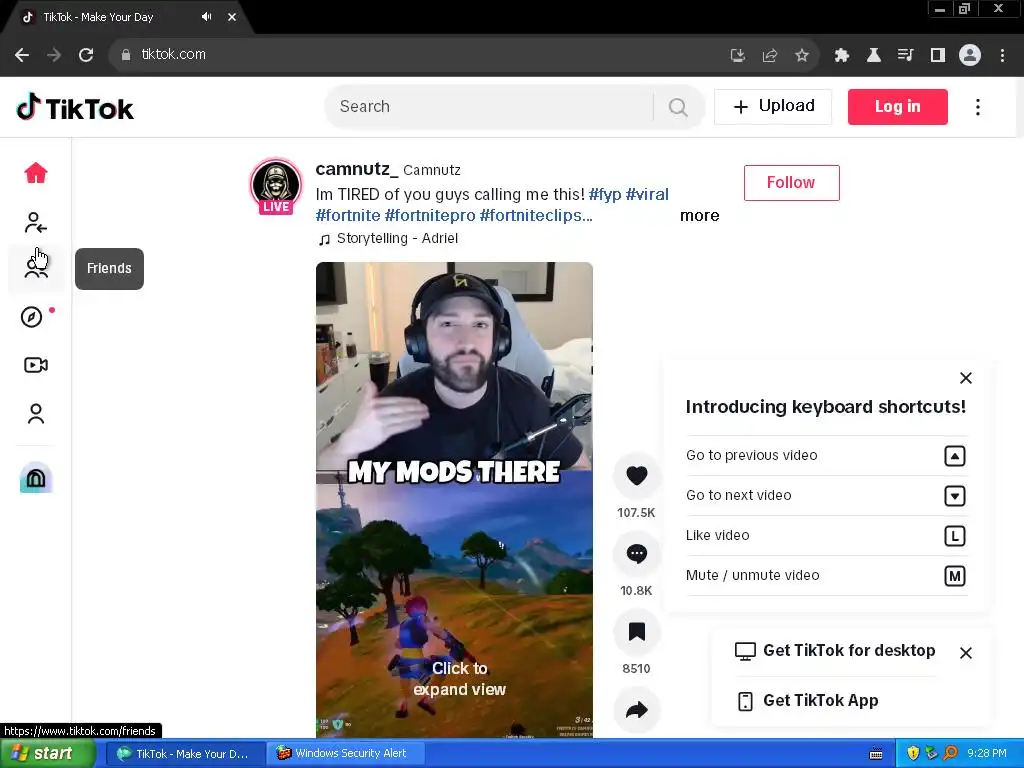Click the search magnifier icon
The image size is (1024, 768).
tap(678, 106)
